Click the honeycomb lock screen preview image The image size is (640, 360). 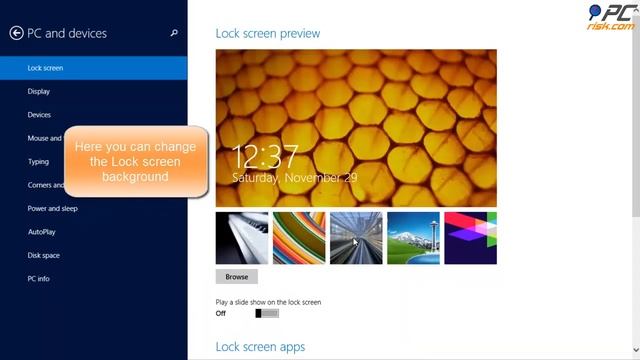click(356, 128)
